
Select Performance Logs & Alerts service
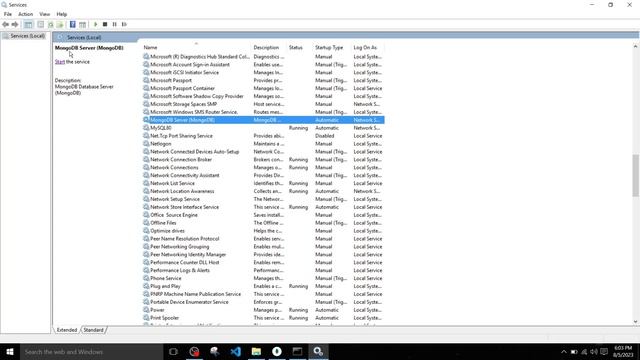point(180,270)
